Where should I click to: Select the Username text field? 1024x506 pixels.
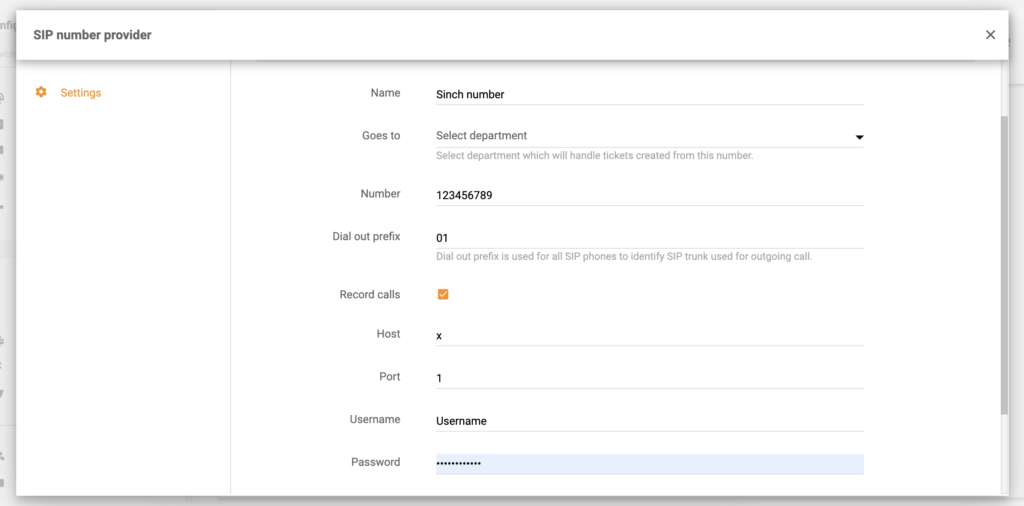point(648,421)
